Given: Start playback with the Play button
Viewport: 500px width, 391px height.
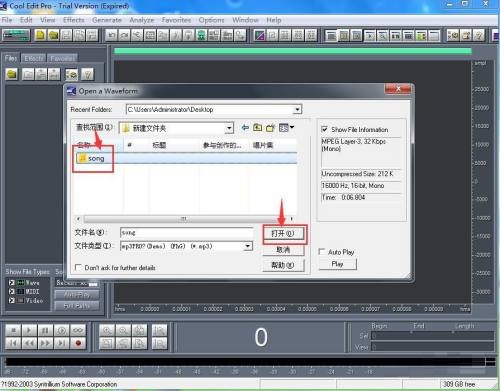Looking at the screenshot, I should point(29,330).
